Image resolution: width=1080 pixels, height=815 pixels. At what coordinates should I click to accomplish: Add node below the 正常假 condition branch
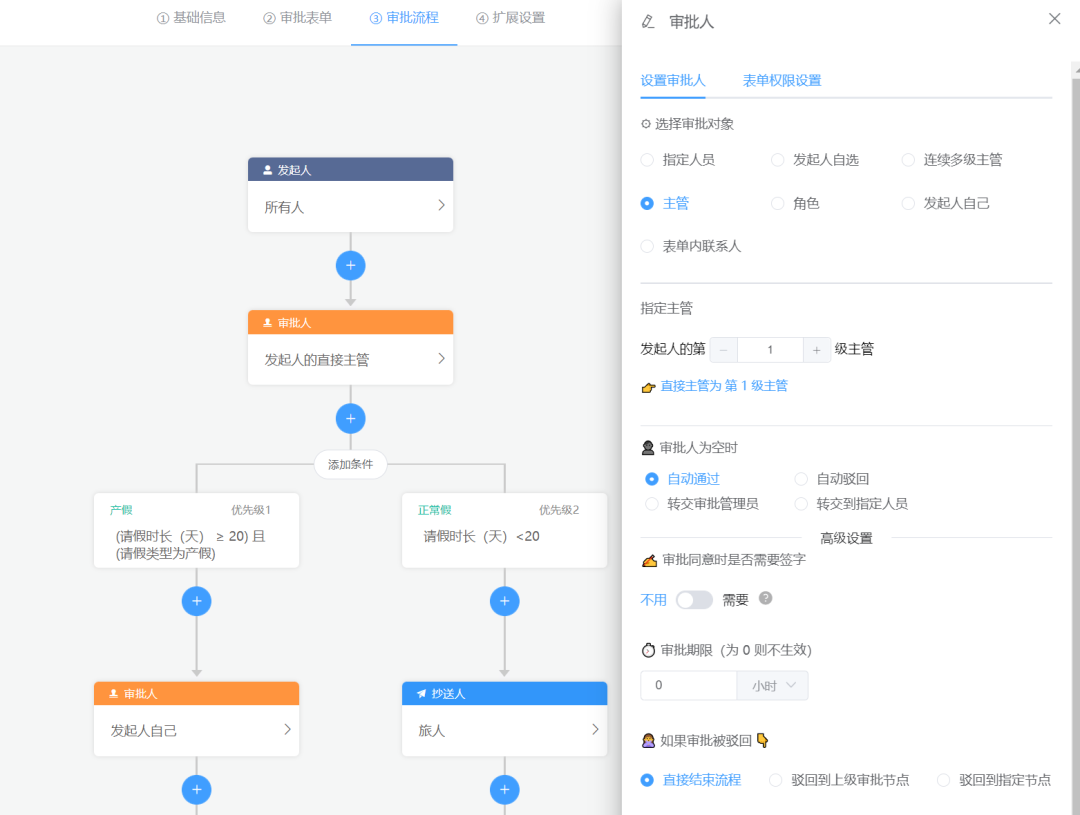[x=504, y=601]
